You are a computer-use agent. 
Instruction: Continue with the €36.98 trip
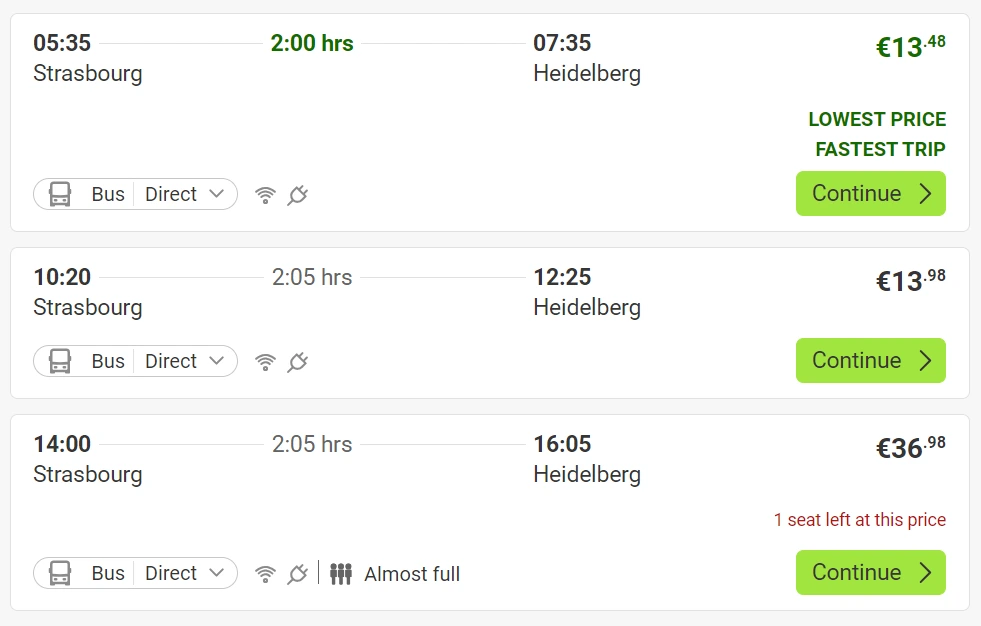(870, 573)
